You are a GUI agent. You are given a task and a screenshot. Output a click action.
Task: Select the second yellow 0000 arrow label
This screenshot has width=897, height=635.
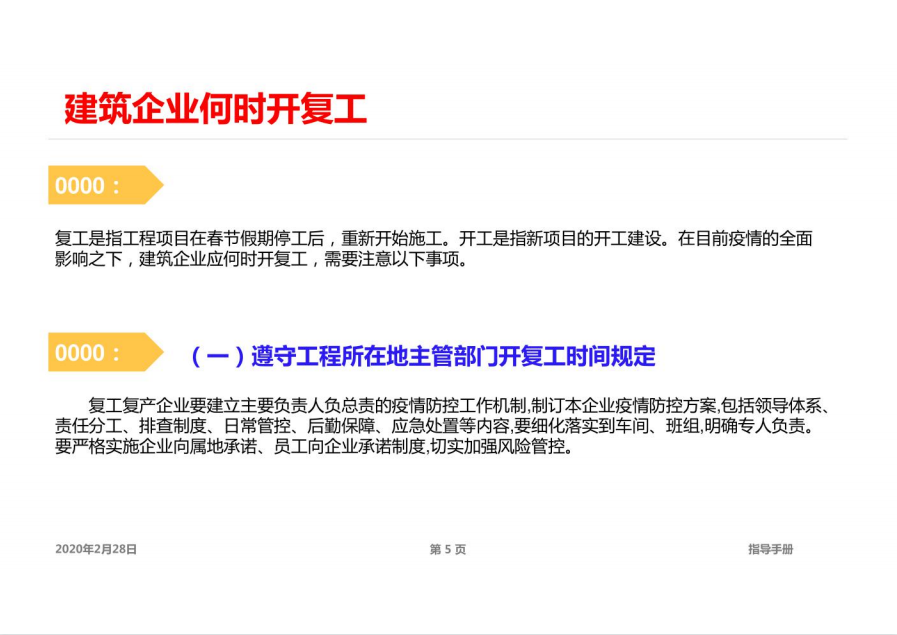coord(106,352)
